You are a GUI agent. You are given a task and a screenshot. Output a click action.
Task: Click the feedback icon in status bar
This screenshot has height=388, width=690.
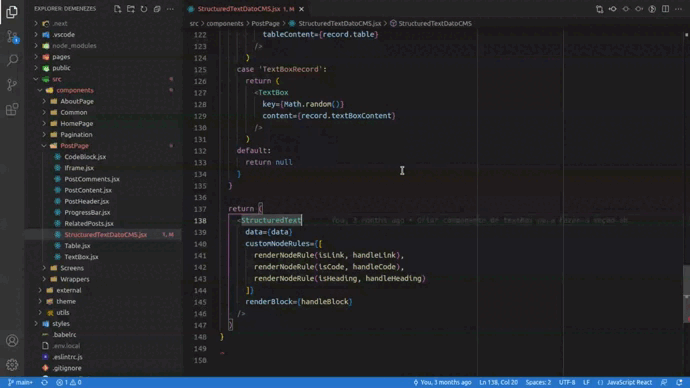pyautogui.click(x=664, y=382)
